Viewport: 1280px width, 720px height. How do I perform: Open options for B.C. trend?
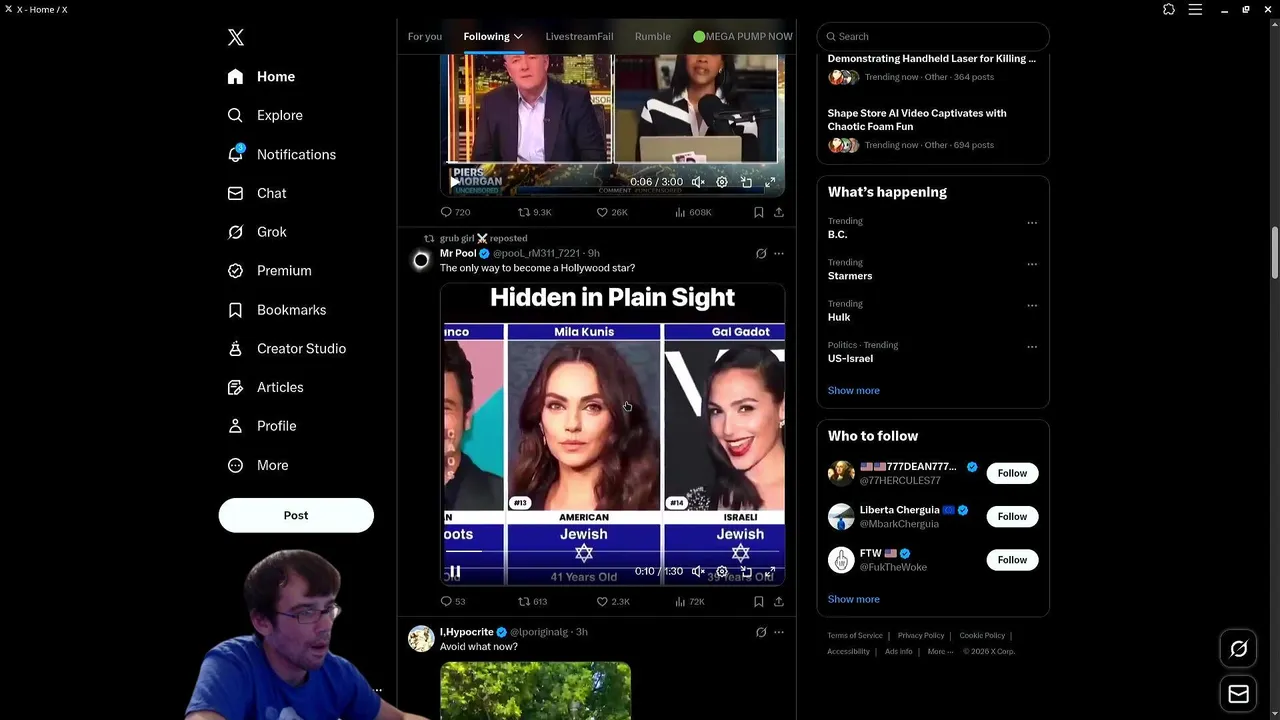[x=1032, y=223]
